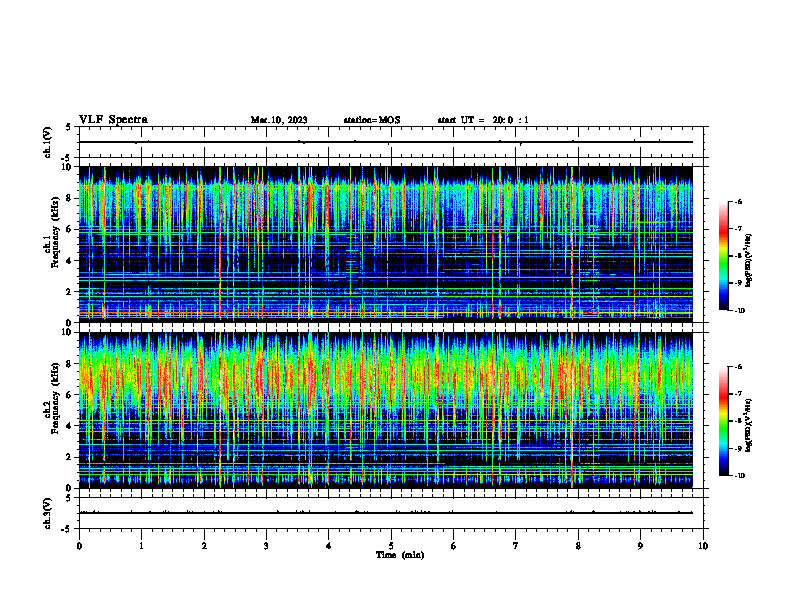
Task: Click the time axis tick label "9"
Action: point(640,546)
